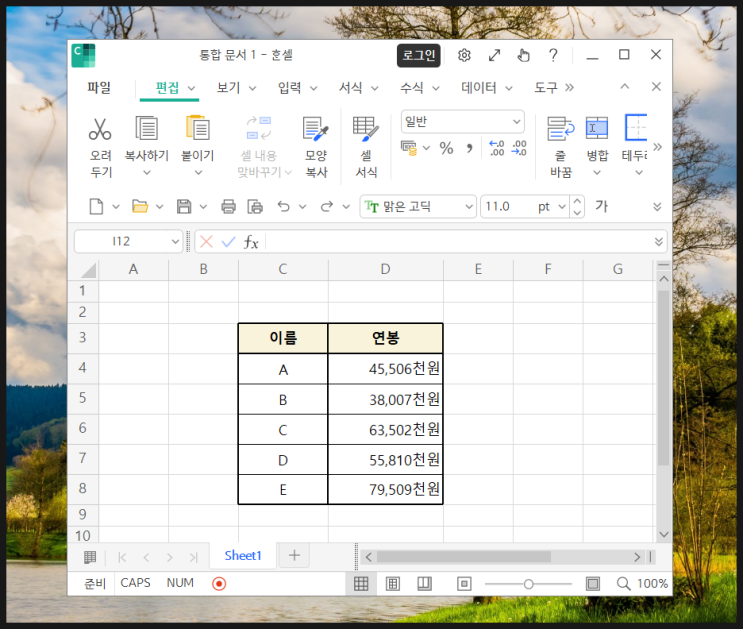
Task: Collapse the ribbon with up chevron
Action: pos(625,87)
